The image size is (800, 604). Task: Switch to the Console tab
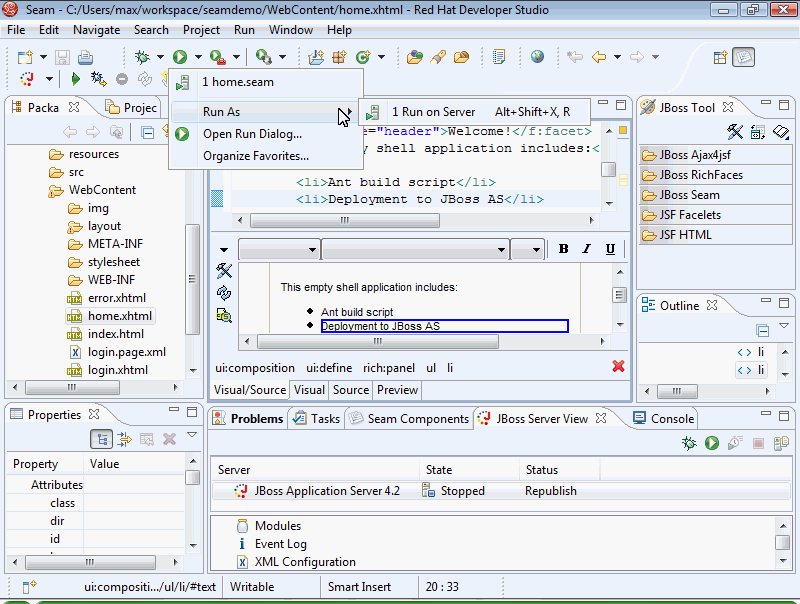(x=663, y=419)
